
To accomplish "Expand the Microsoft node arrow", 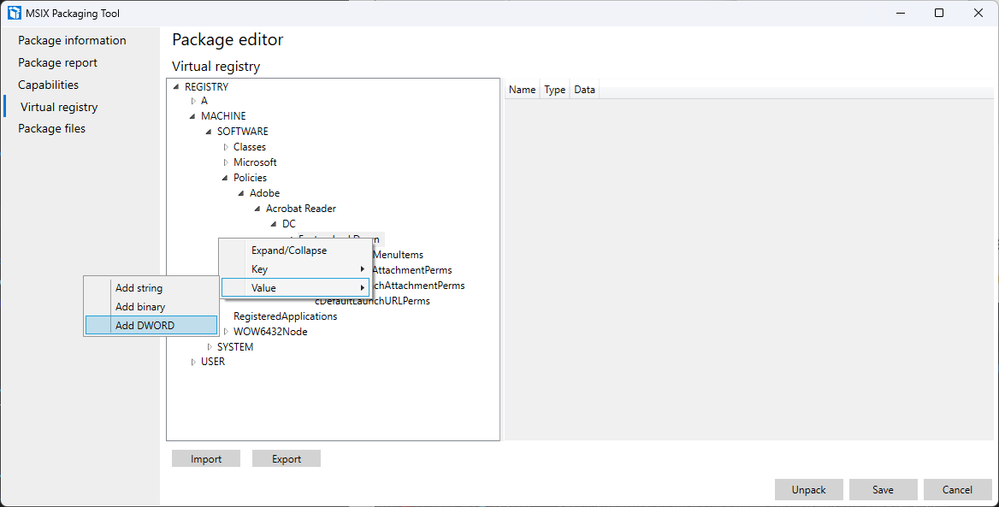I will click(226, 162).
